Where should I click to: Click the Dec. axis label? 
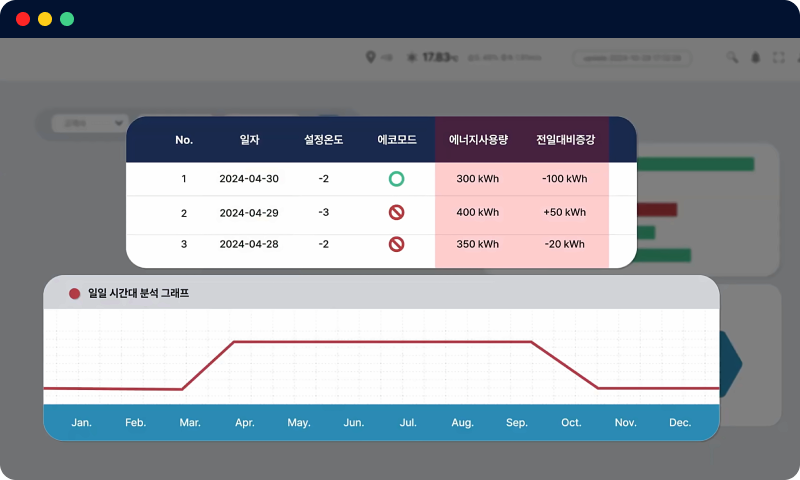tap(680, 423)
